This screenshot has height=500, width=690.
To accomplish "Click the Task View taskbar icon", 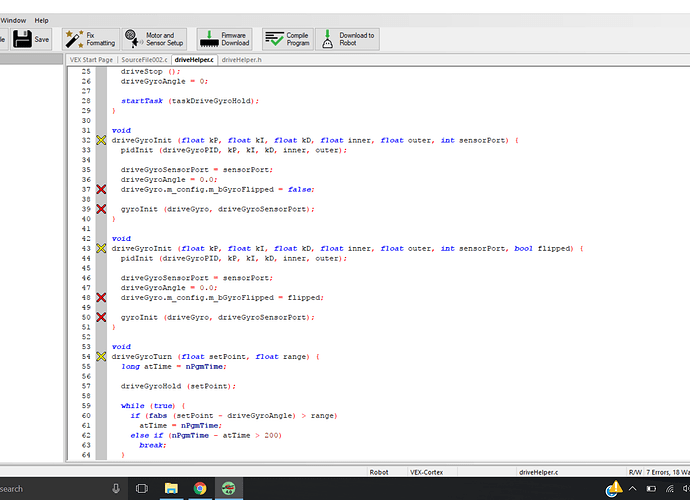I will [x=142, y=488].
